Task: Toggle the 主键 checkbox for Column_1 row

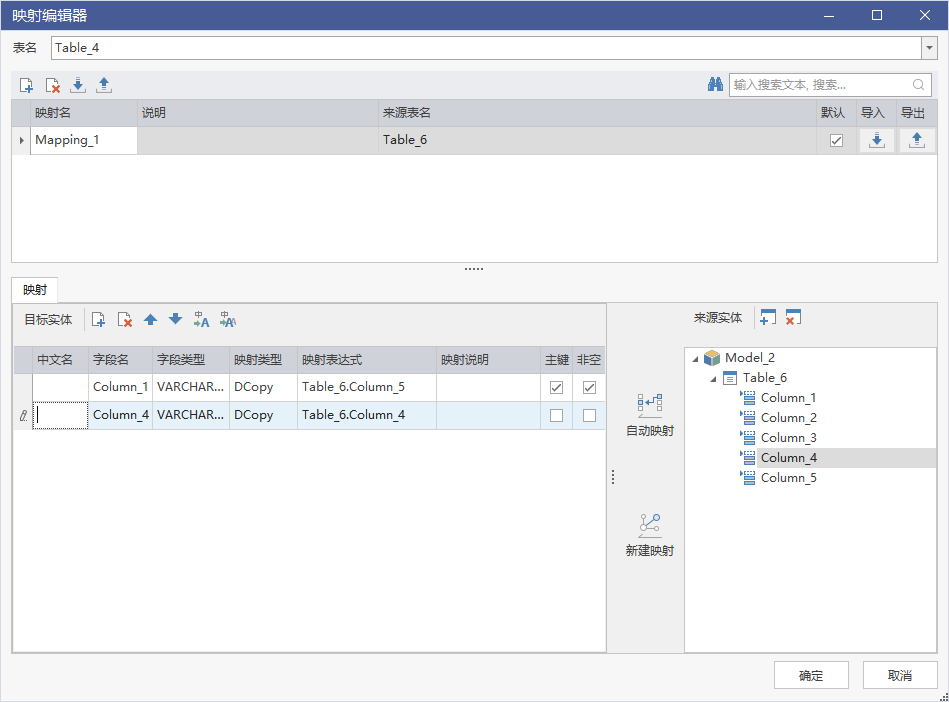Action: click(556, 387)
